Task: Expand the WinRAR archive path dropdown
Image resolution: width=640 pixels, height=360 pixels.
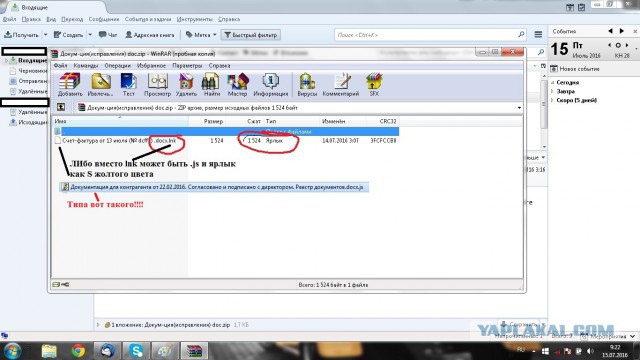Action: tap(519, 108)
